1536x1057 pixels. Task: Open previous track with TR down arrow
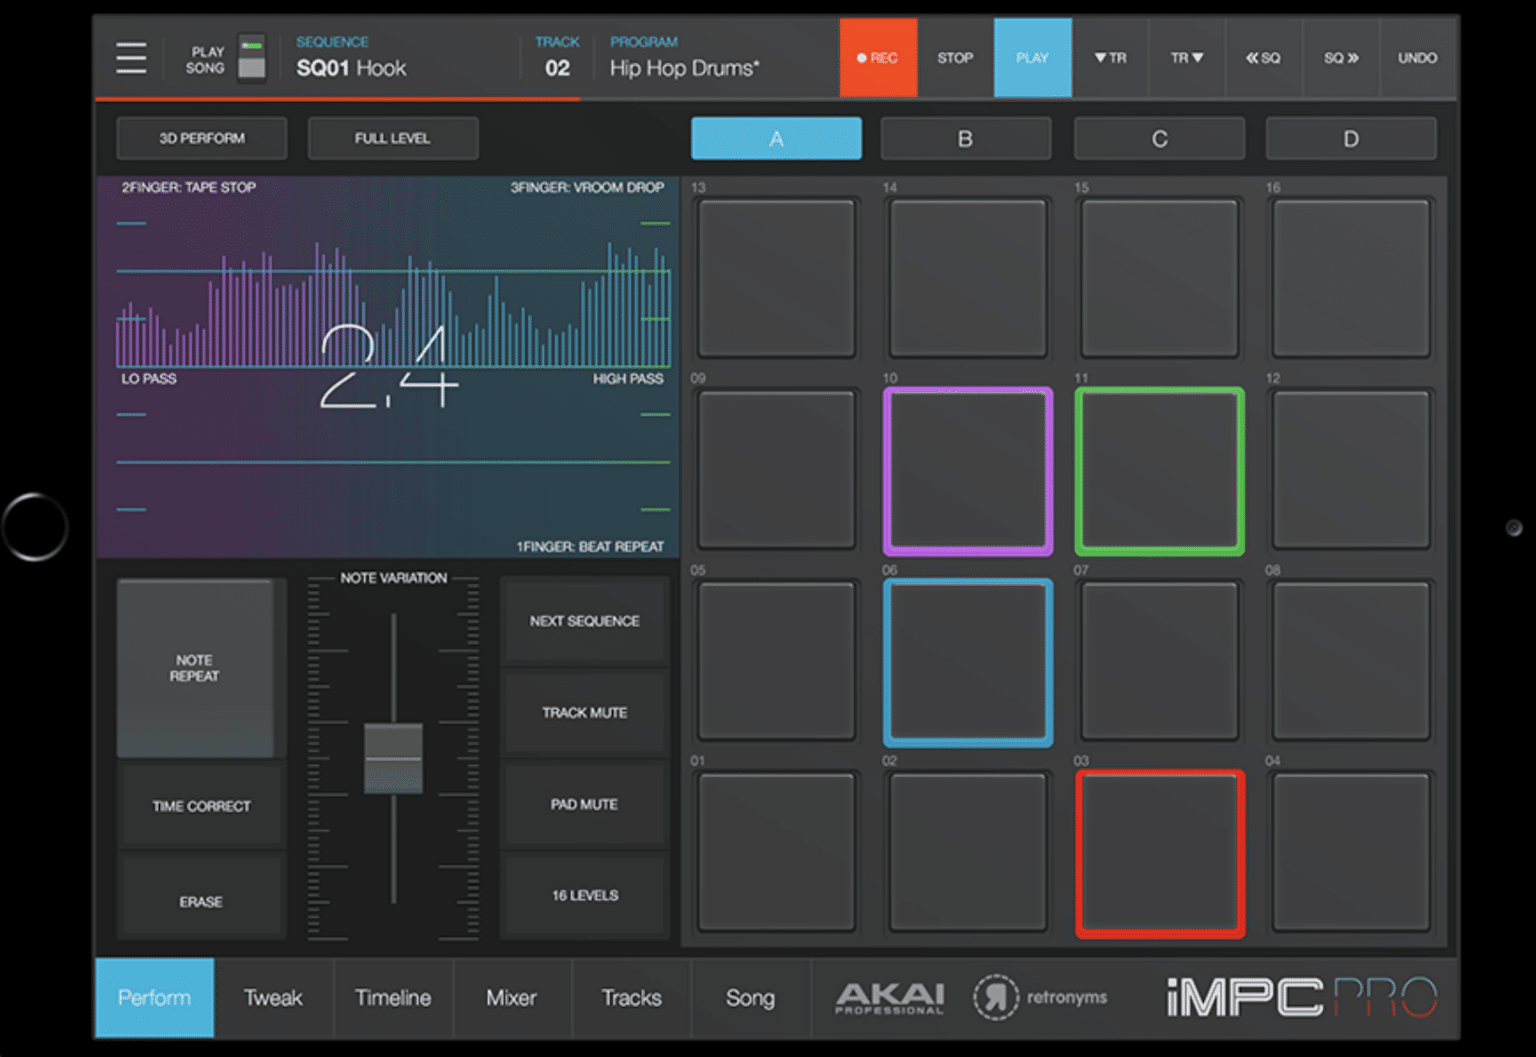pos(1110,58)
